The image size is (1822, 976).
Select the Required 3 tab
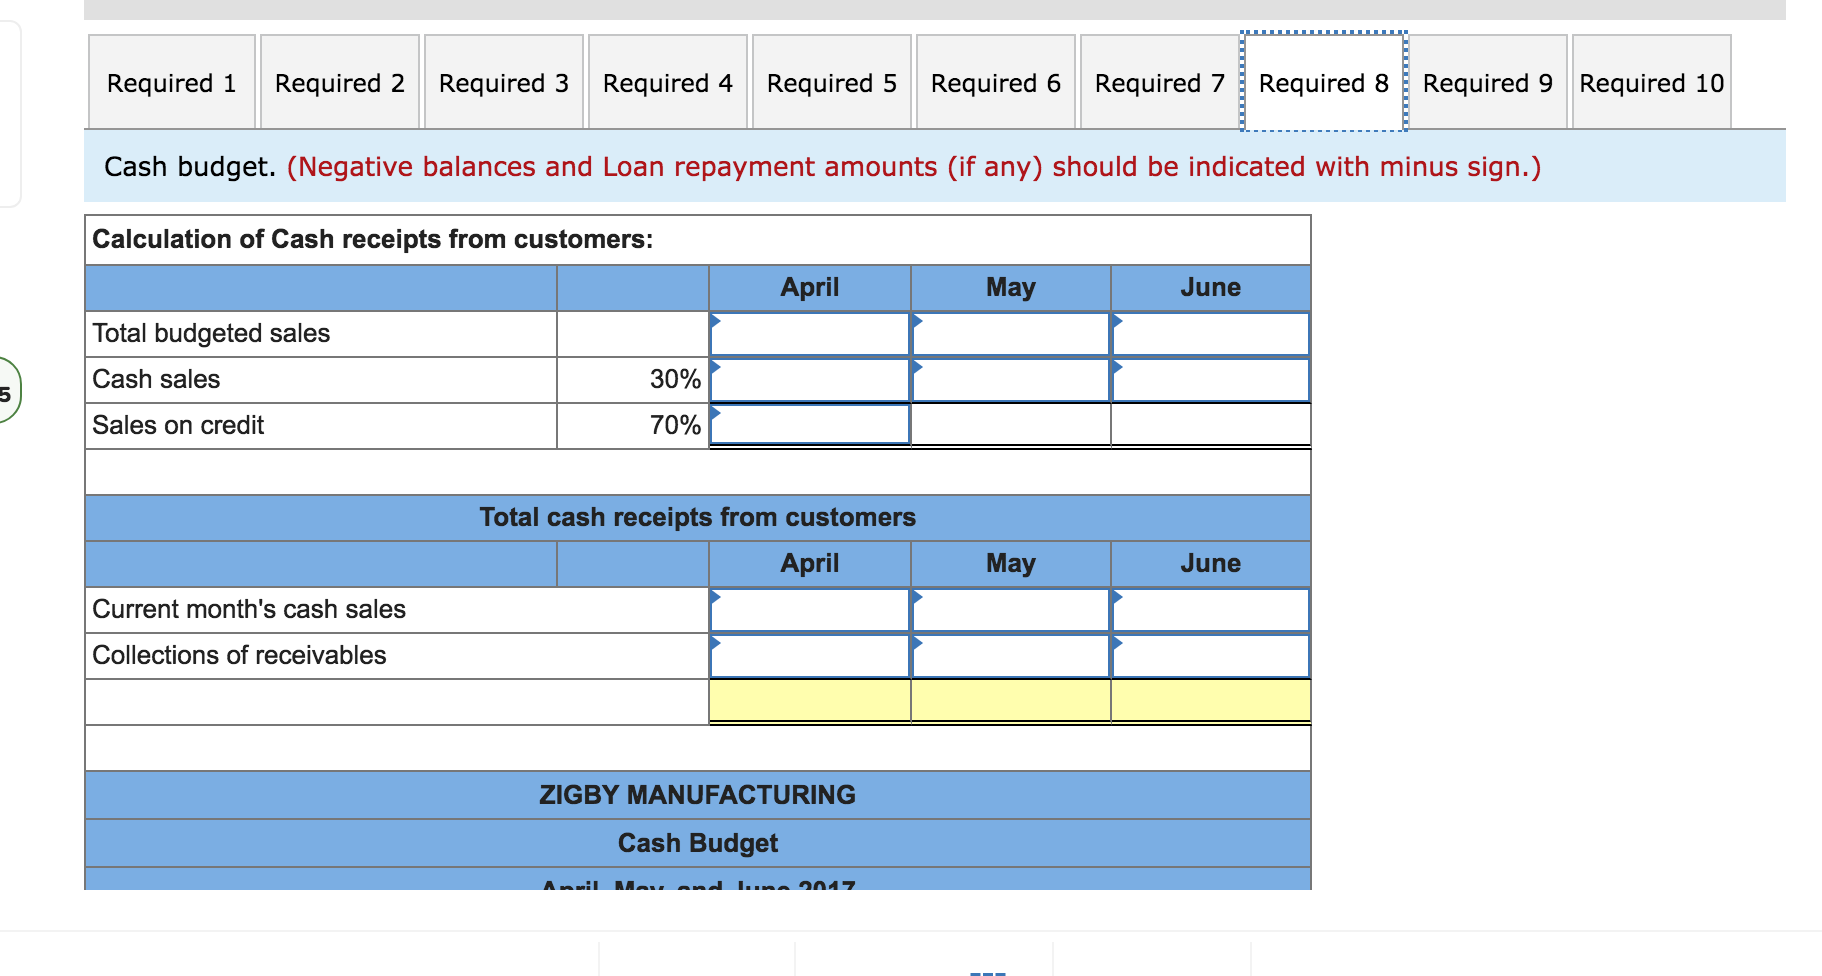(x=503, y=82)
